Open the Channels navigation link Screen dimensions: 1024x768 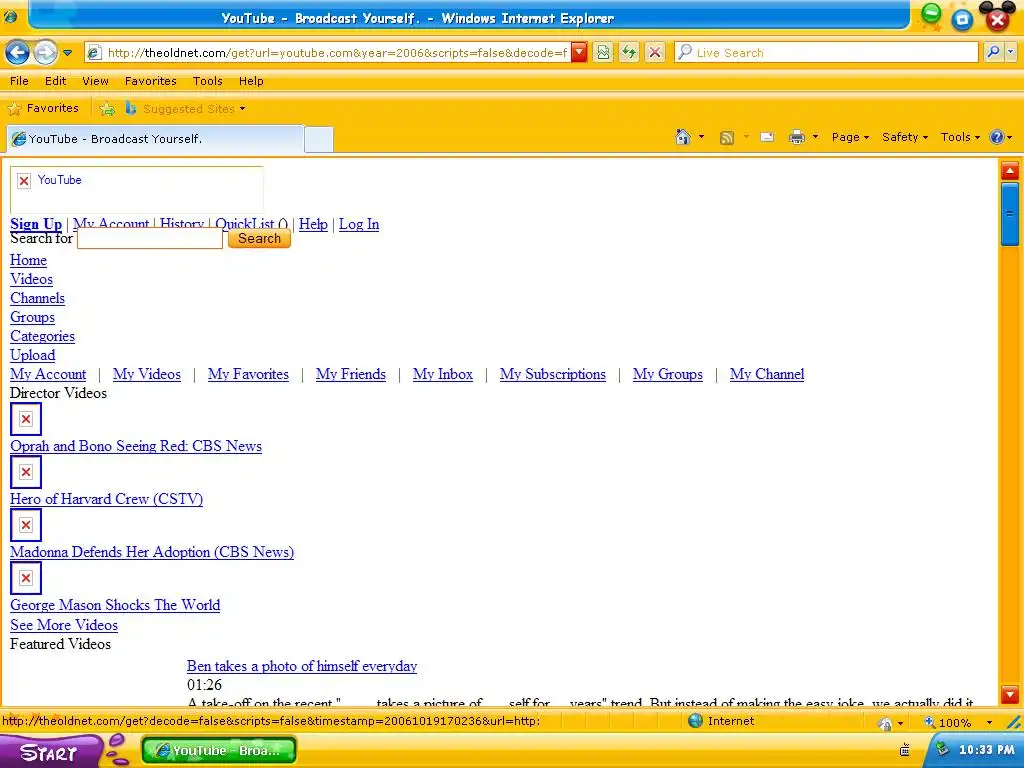tap(37, 298)
